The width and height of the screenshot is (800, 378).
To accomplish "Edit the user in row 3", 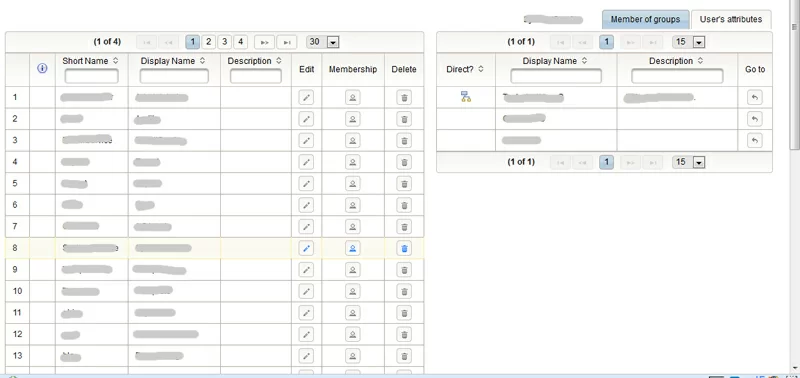I will pos(306,140).
